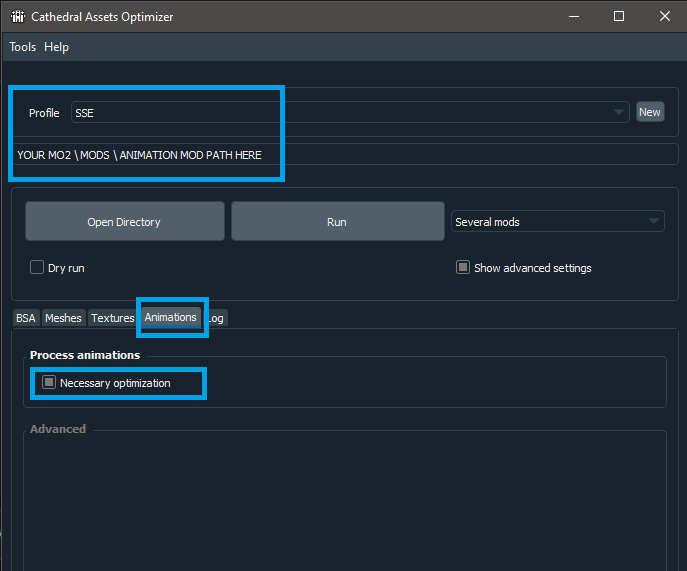Click the Advanced group title
The height and width of the screenshot is (571, 687).
58,429
